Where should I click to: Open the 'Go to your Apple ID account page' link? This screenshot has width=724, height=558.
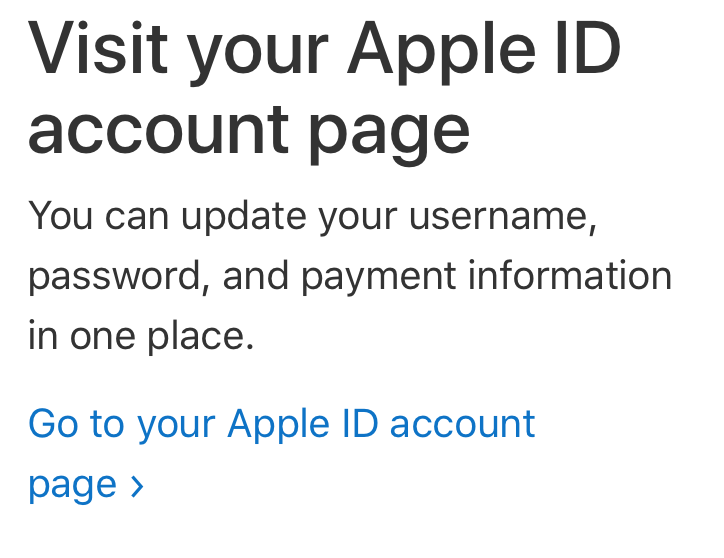coord(282,454)
